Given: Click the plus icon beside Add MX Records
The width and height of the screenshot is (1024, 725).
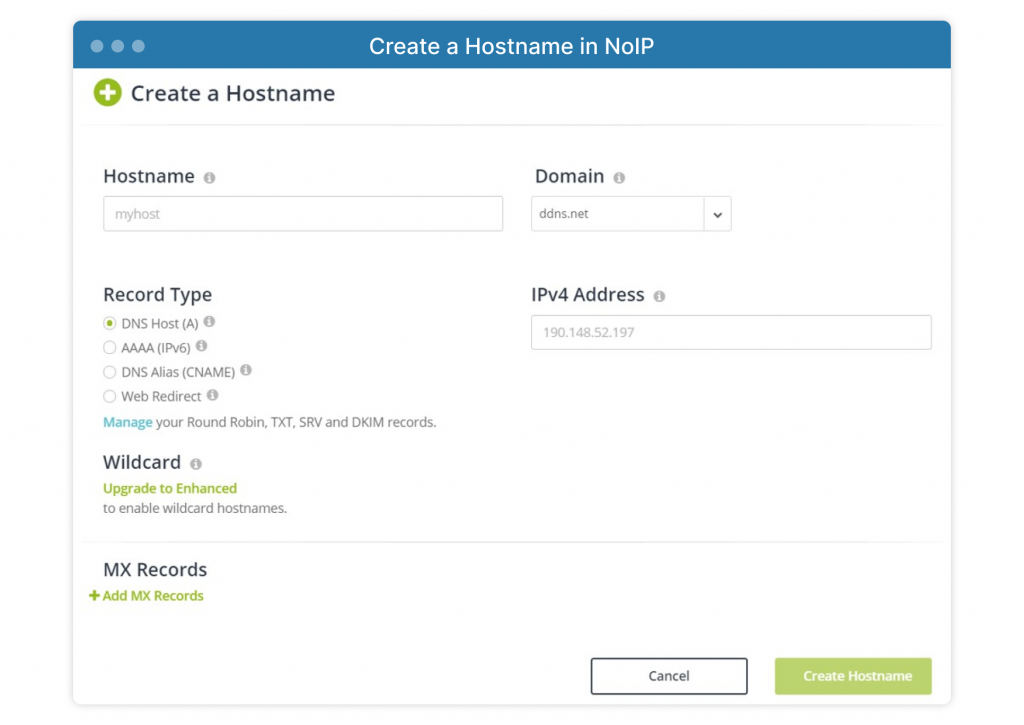Looking at the screenshot, I should click(95, 596).
